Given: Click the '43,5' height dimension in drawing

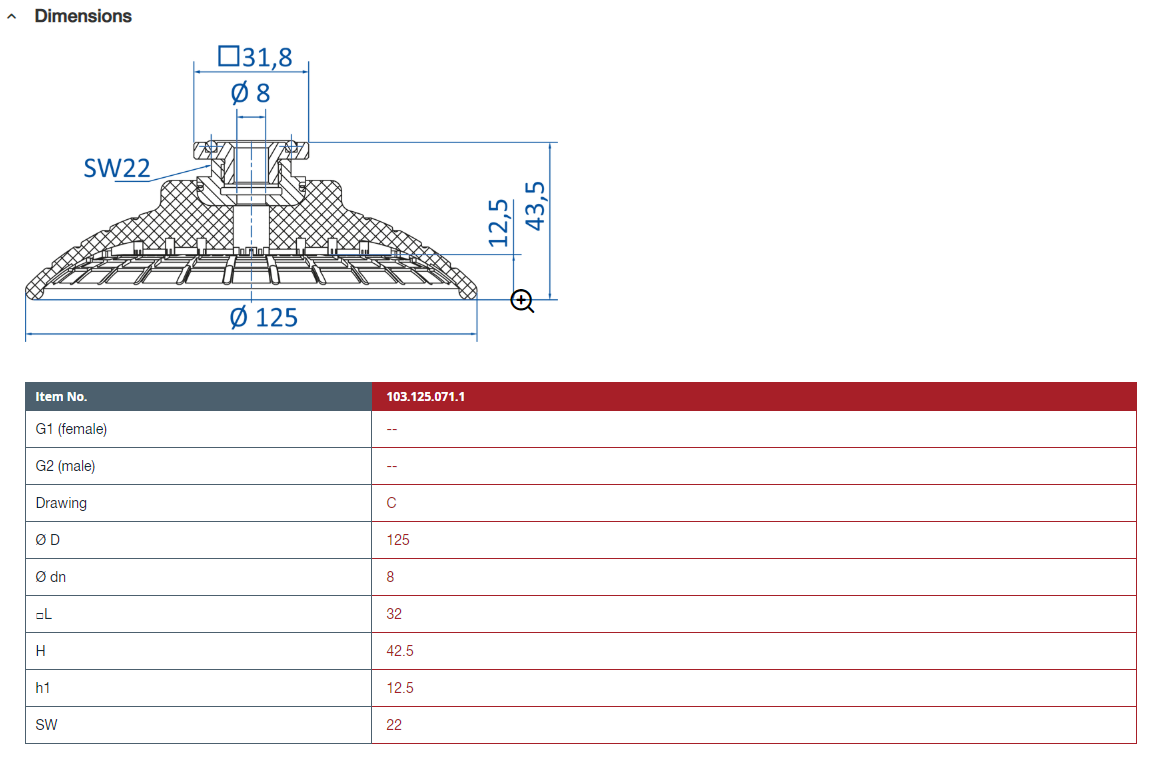Looking at the screenshot, I should coord(535,206).
